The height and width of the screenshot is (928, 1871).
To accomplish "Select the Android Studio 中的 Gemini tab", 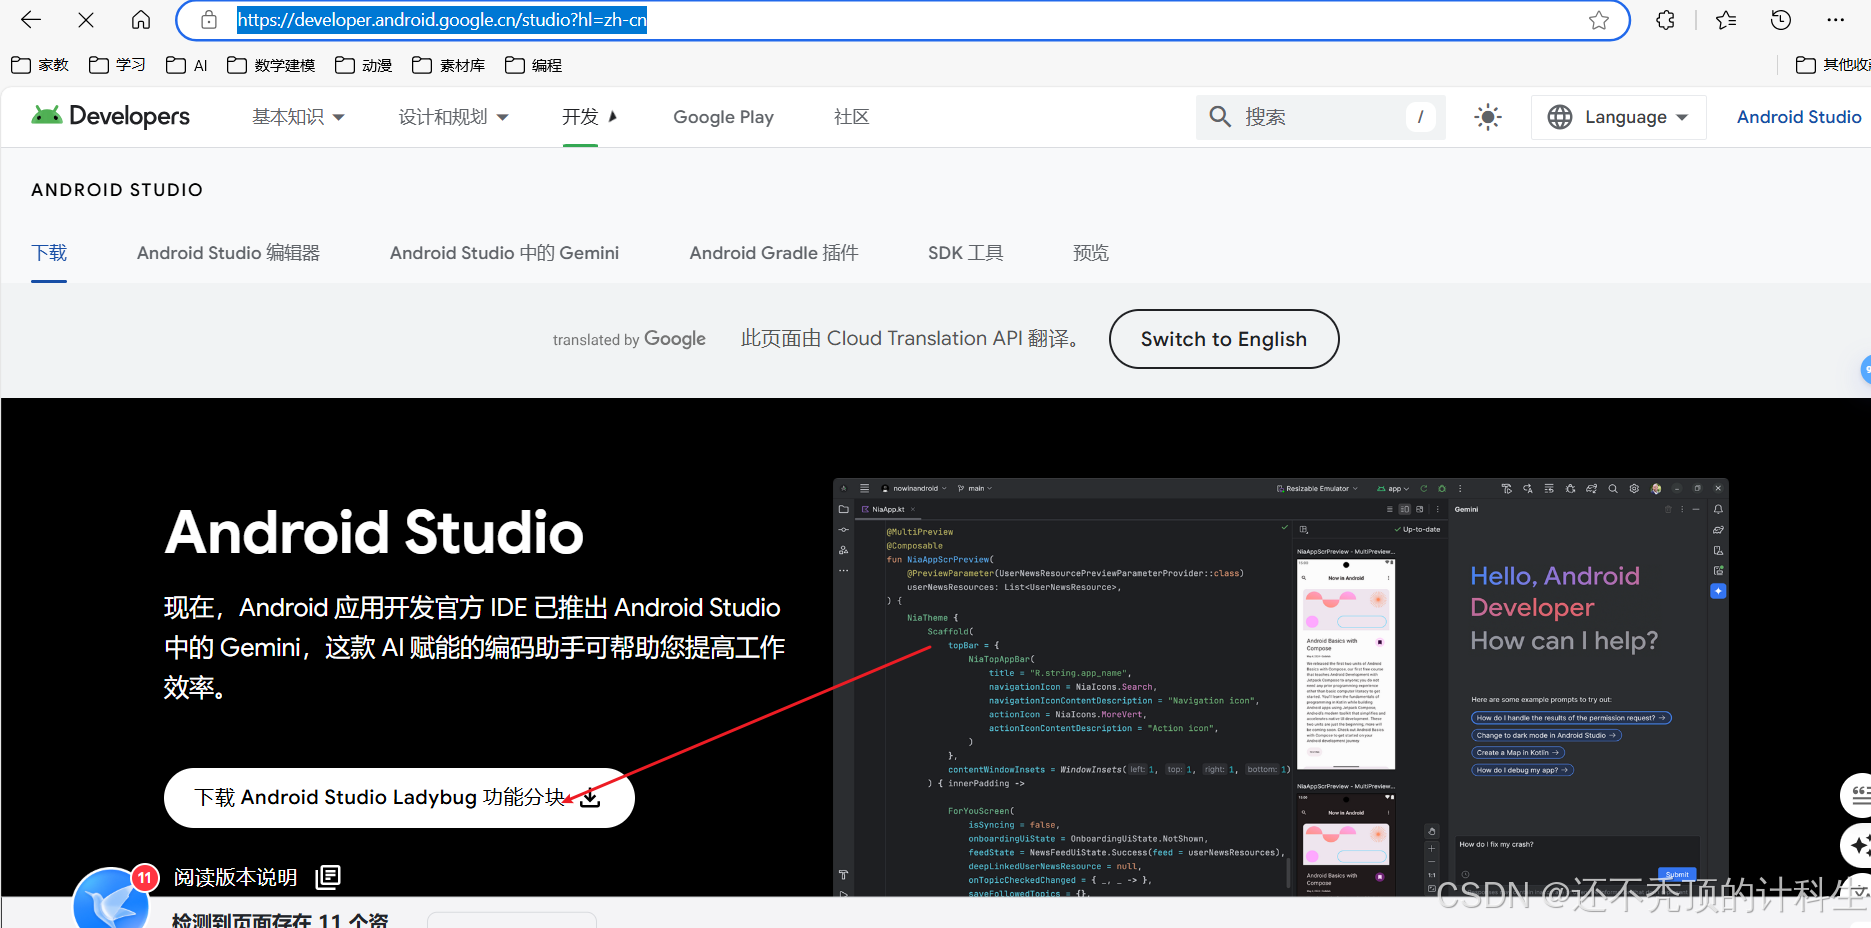I will 504,253.
